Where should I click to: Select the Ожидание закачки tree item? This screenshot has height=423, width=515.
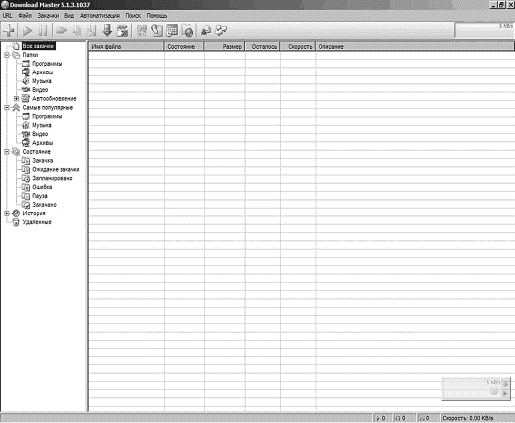coord(56,169)
